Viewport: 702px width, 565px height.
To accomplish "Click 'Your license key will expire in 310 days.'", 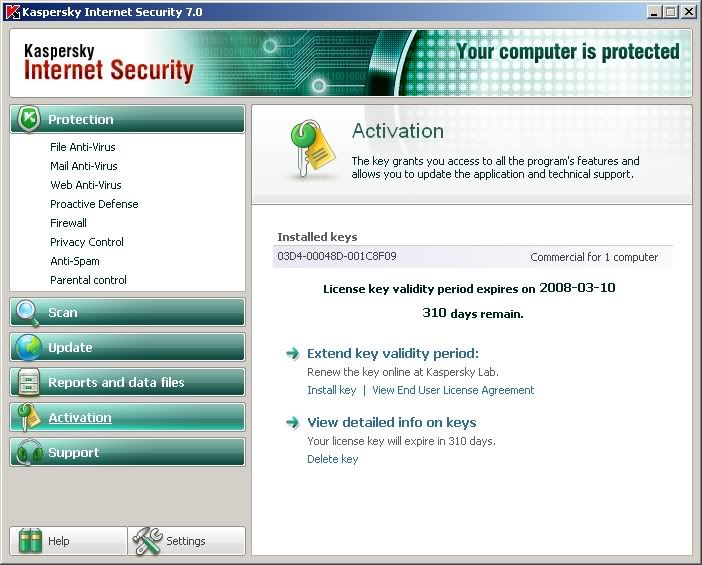I will 401,441.
